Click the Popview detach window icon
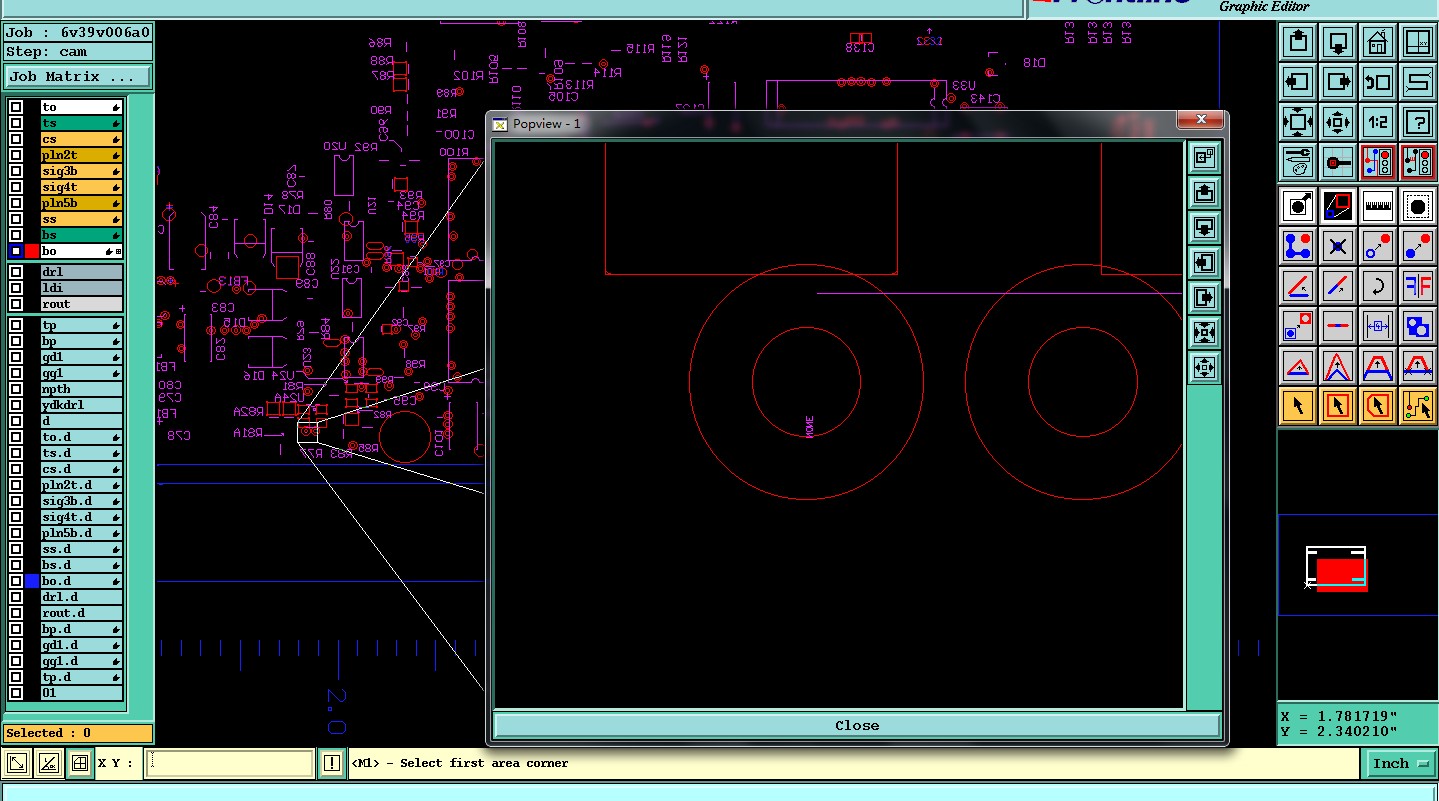Image resolution: width=1439 pixels, height=801 pixels. [x=1205, y=157]
